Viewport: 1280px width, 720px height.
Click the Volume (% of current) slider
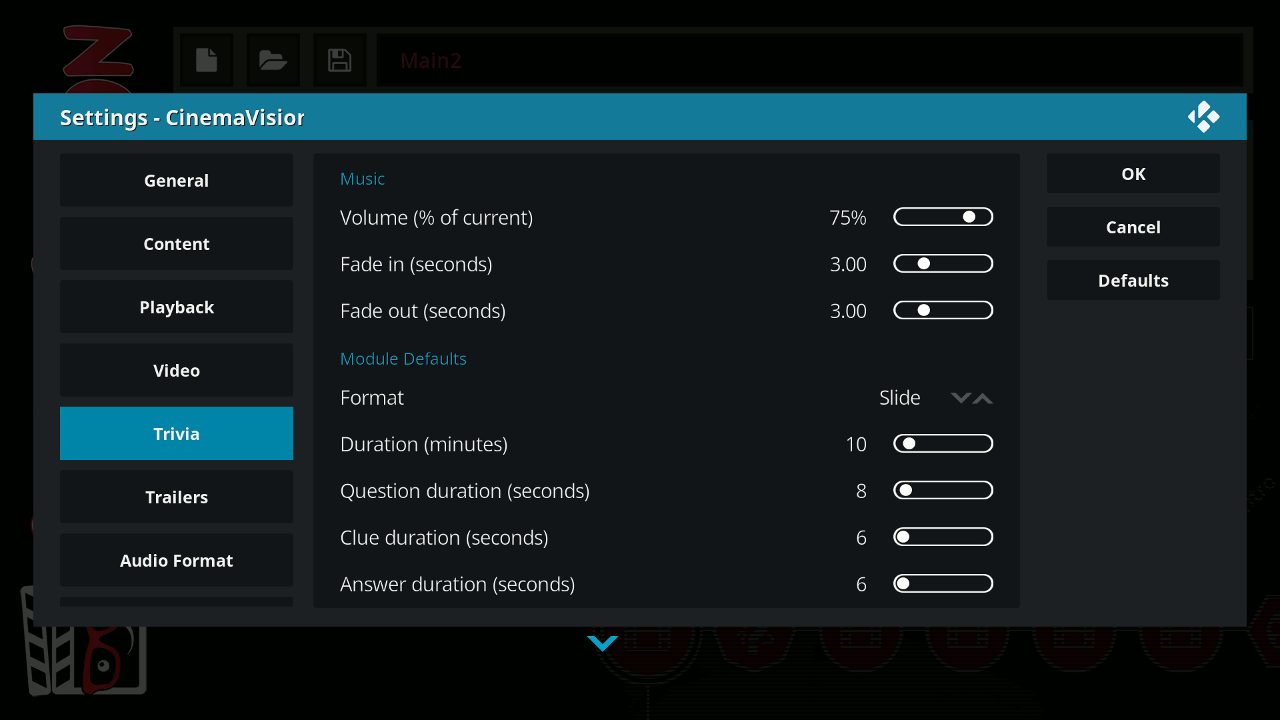[943, 217]
